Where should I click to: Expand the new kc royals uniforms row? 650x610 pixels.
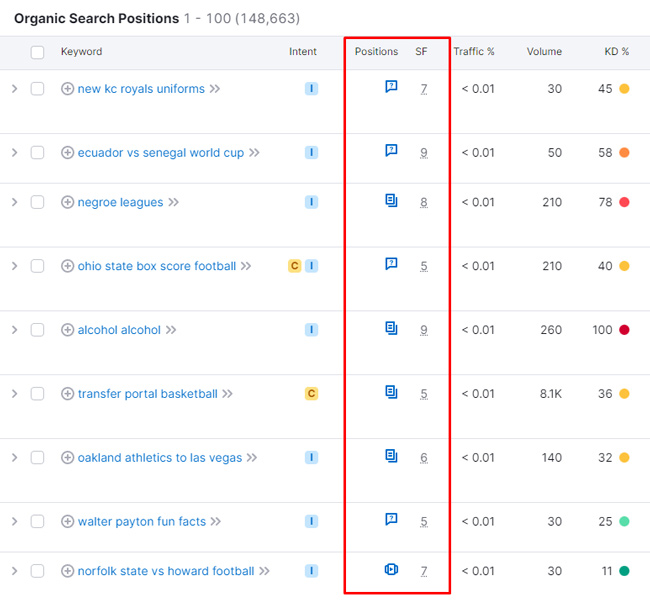tap(14, 89)
